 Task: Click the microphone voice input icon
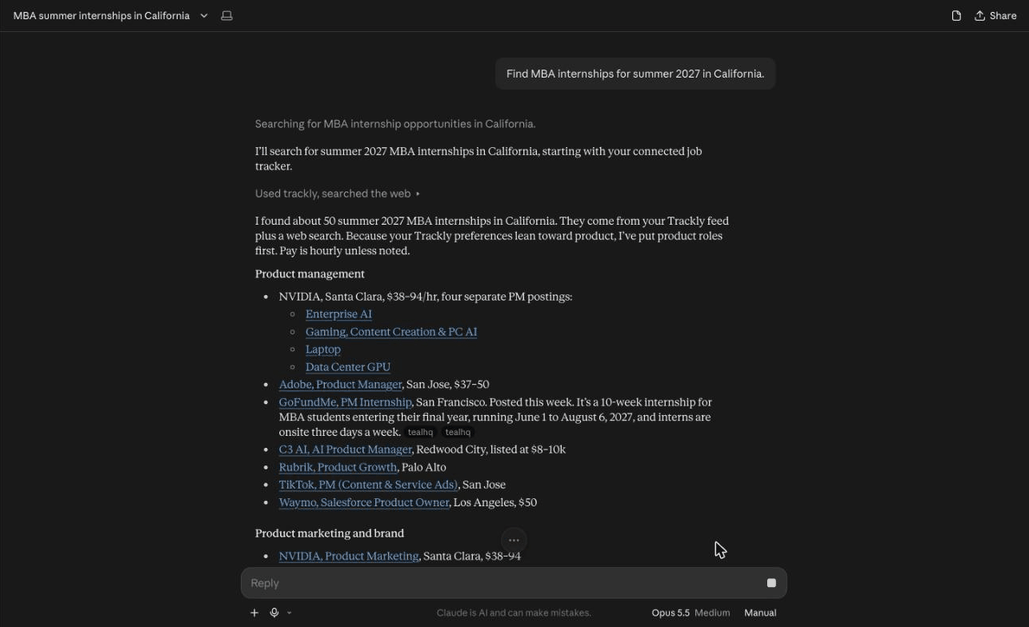coord(274,613)
